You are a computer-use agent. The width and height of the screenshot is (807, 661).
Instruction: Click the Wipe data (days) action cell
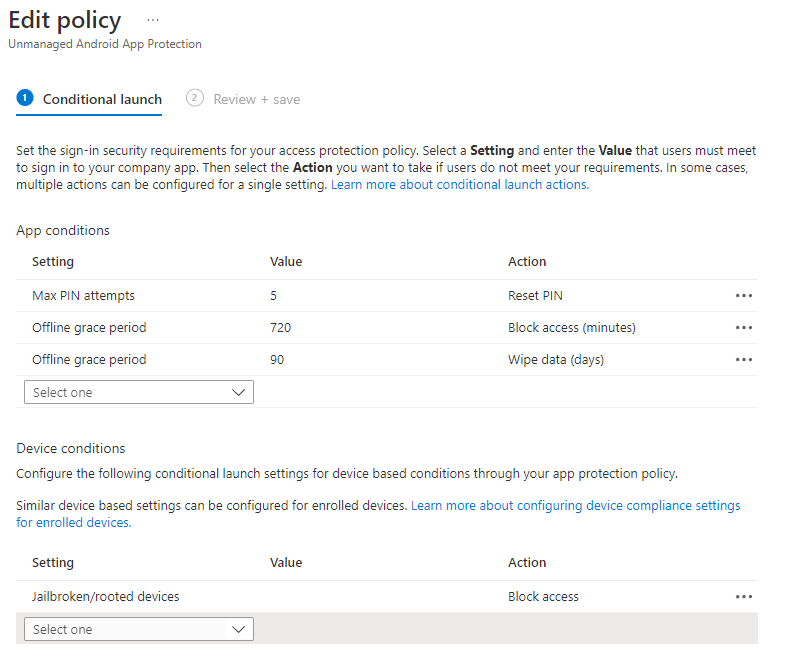tap(555, 360)
